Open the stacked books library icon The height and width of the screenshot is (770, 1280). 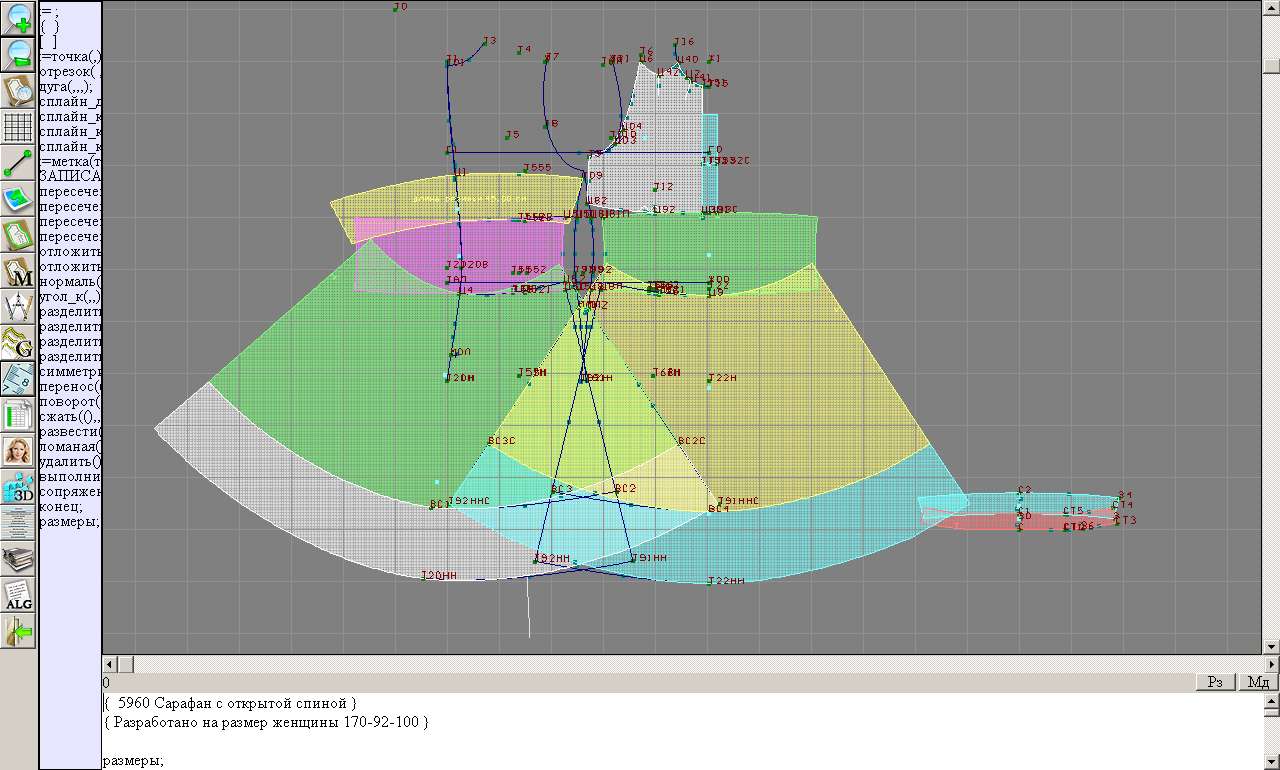coord(19,558)
